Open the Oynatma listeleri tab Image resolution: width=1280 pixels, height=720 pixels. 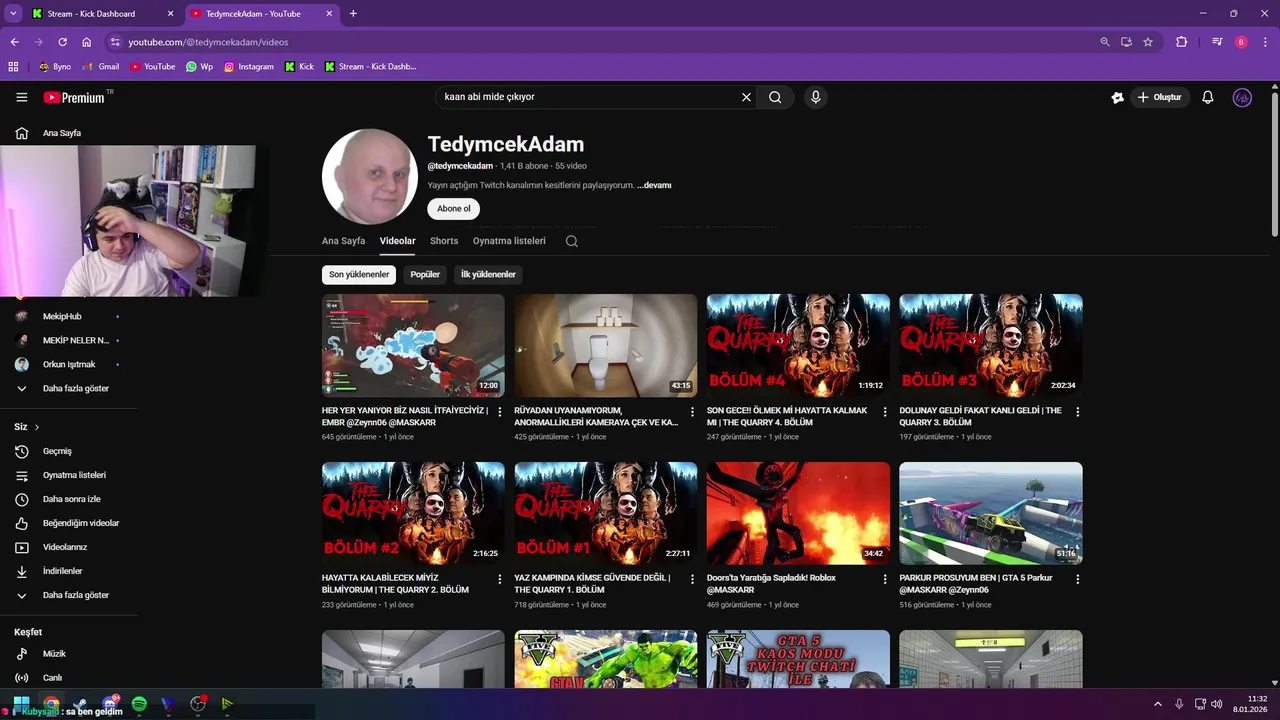coord(509,241)
